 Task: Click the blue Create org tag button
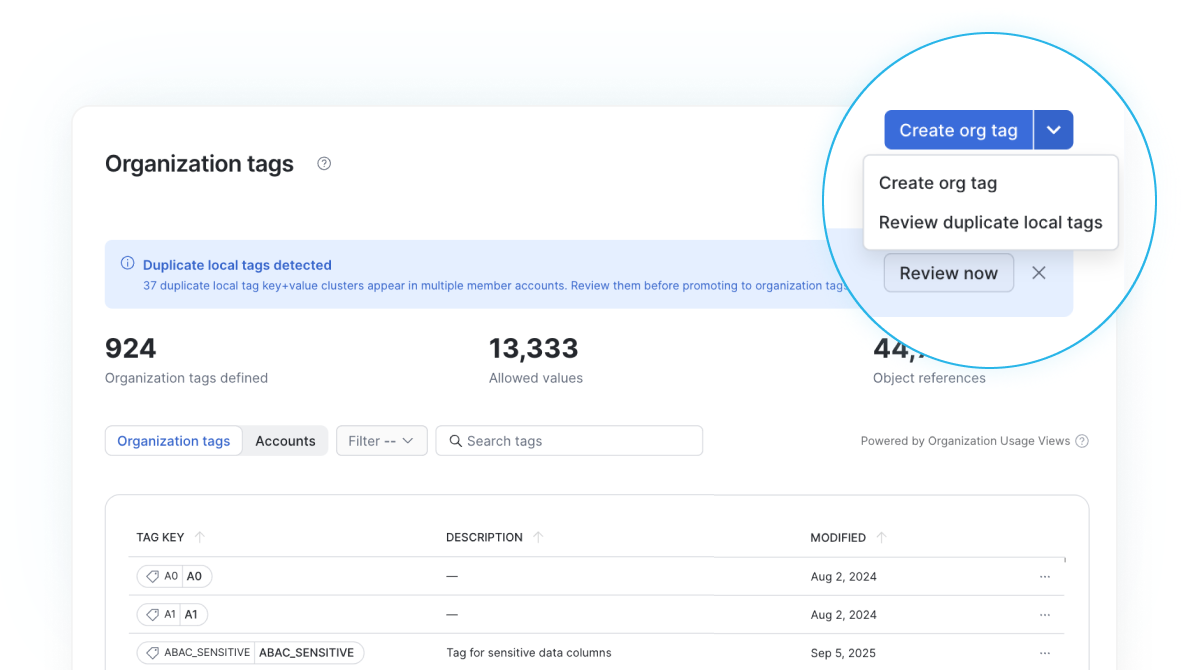[x=958, y=130]
